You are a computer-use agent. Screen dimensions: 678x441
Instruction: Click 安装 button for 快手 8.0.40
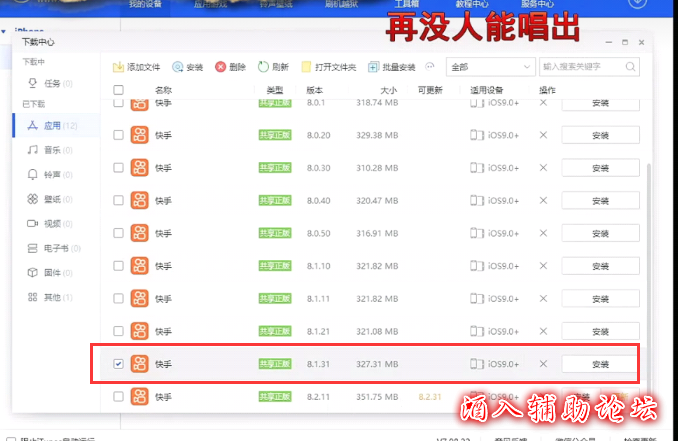click(600, 201)
